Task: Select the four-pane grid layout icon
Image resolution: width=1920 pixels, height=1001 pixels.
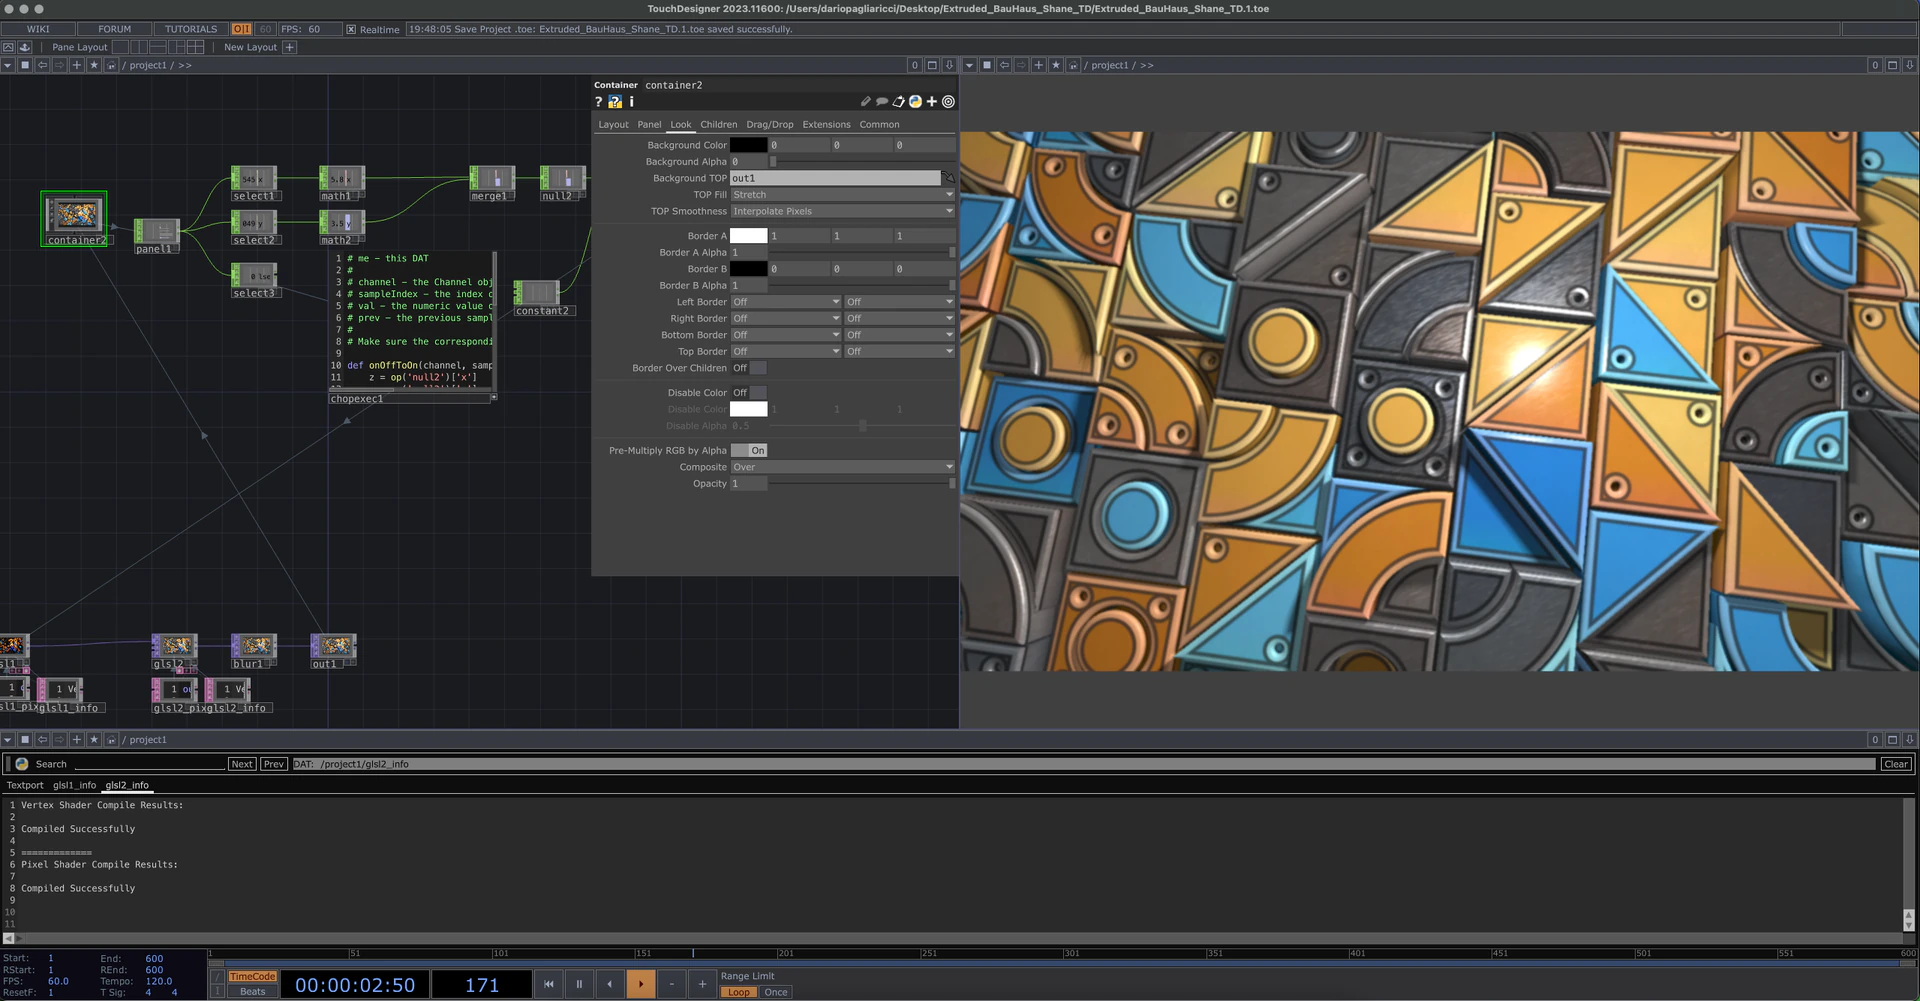Action: tap(196, 47)
